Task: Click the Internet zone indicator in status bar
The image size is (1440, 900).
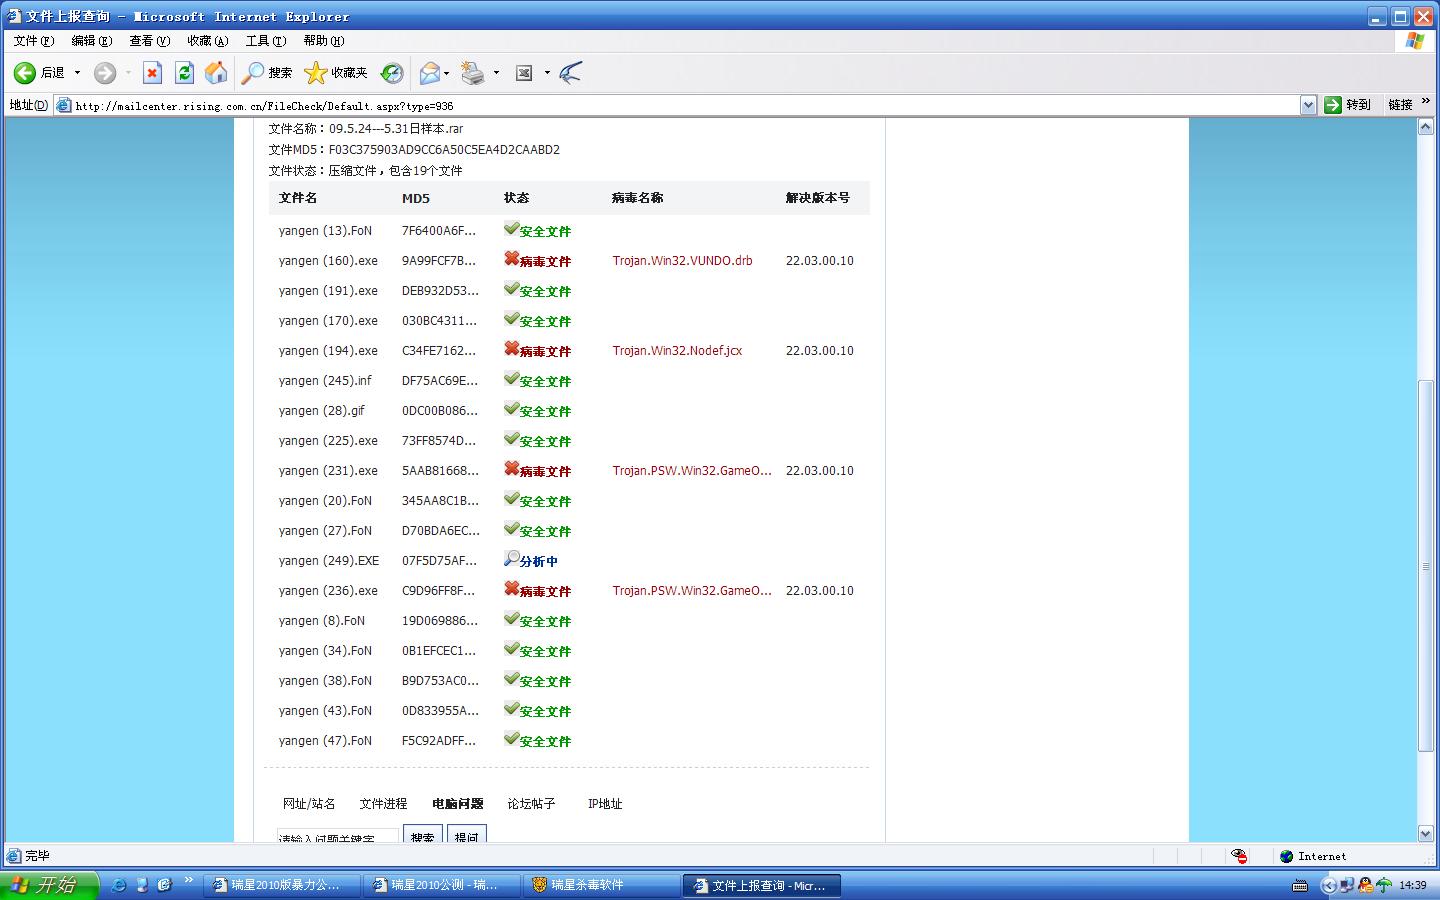Action: pyautogui.click(x=1313, y=856)
